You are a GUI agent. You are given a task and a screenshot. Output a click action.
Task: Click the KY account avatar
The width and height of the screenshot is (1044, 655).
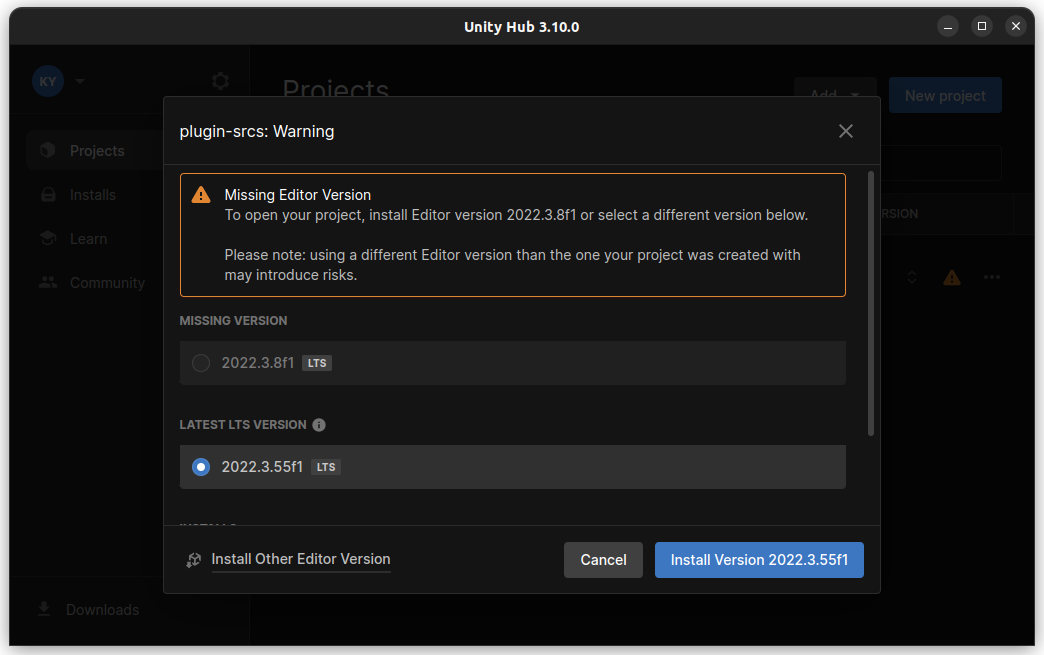[x=48, y=81]
